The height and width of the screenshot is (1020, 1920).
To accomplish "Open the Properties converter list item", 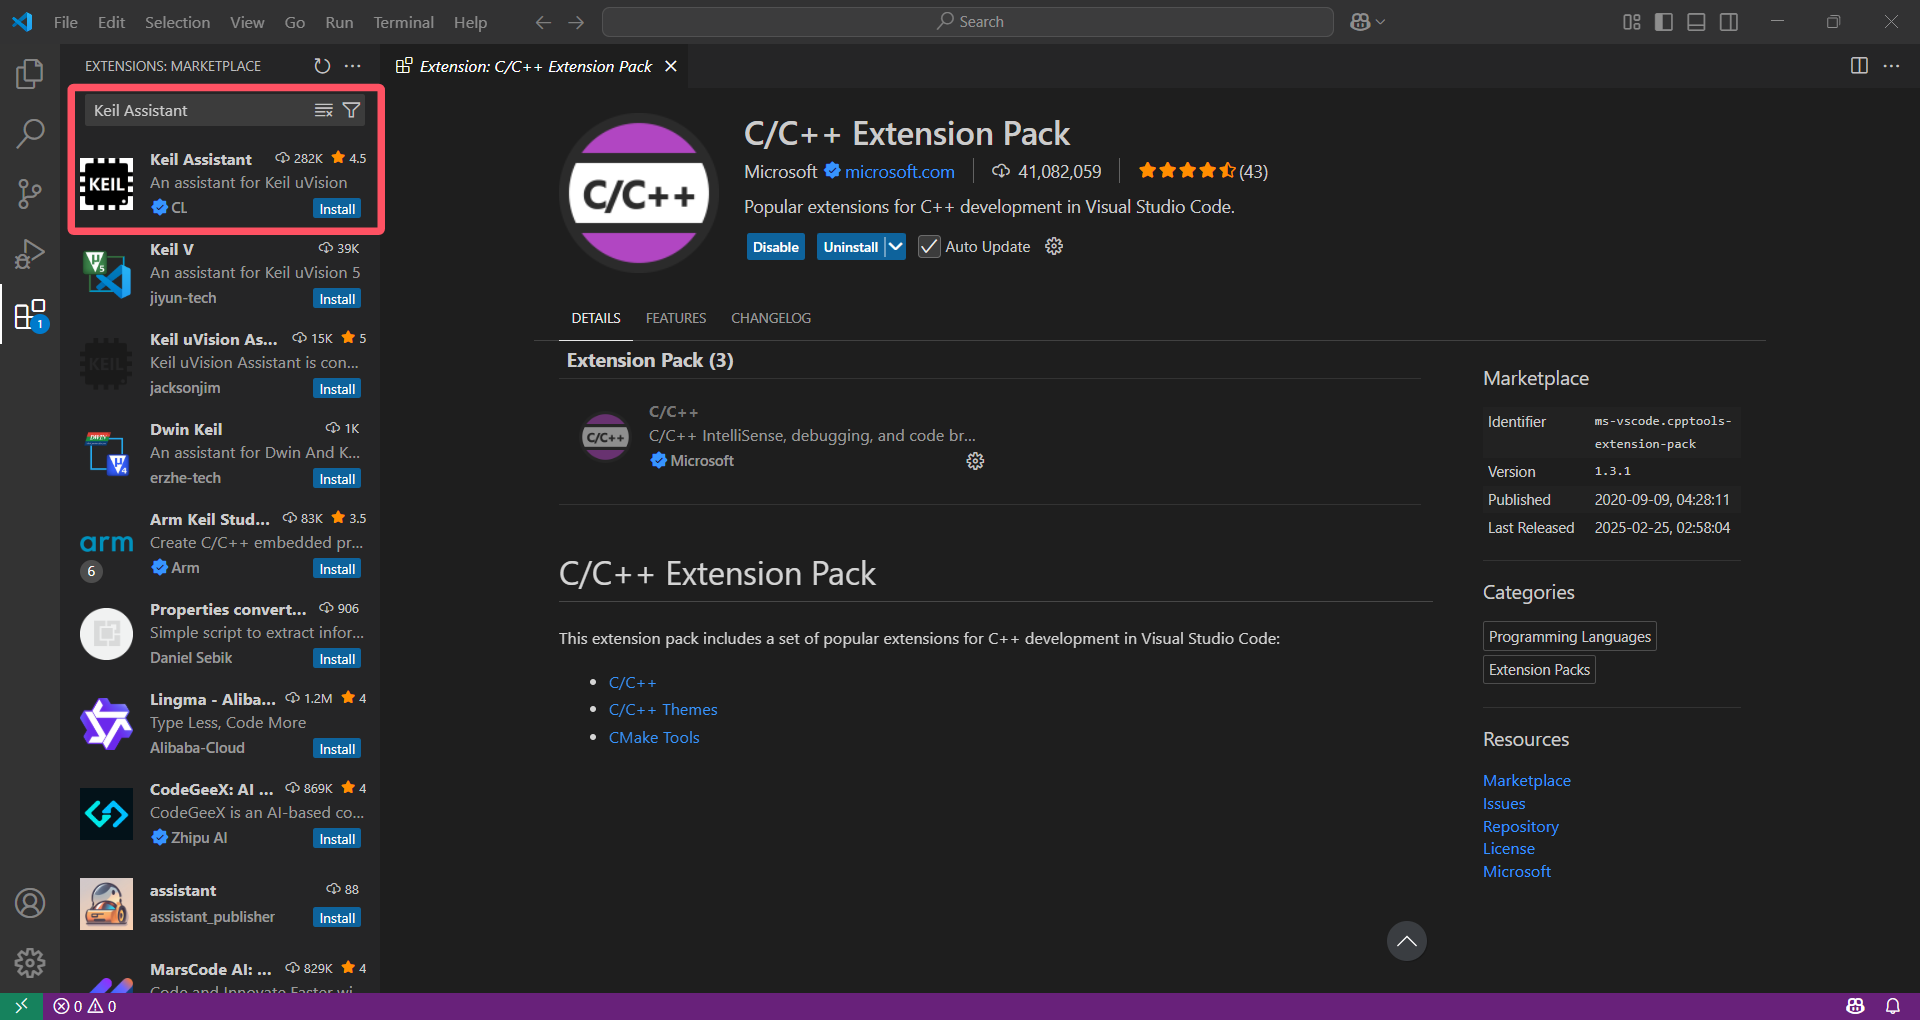I will pyautogui.click(x=222, y=634).
